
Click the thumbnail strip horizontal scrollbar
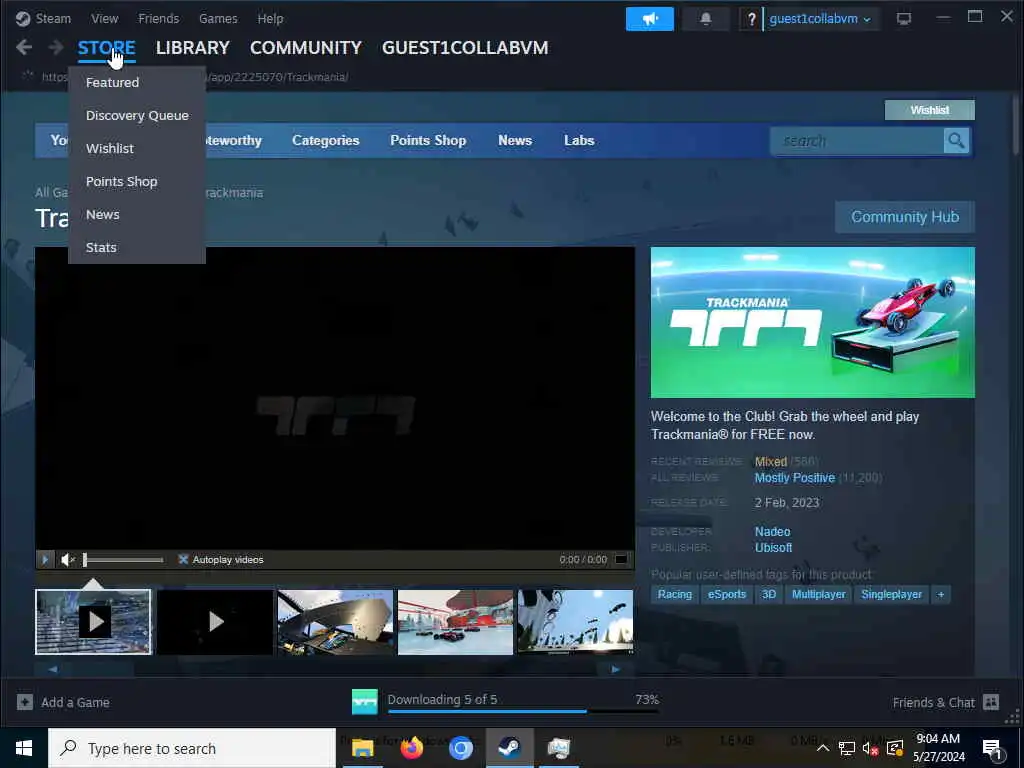pos(334,669)
